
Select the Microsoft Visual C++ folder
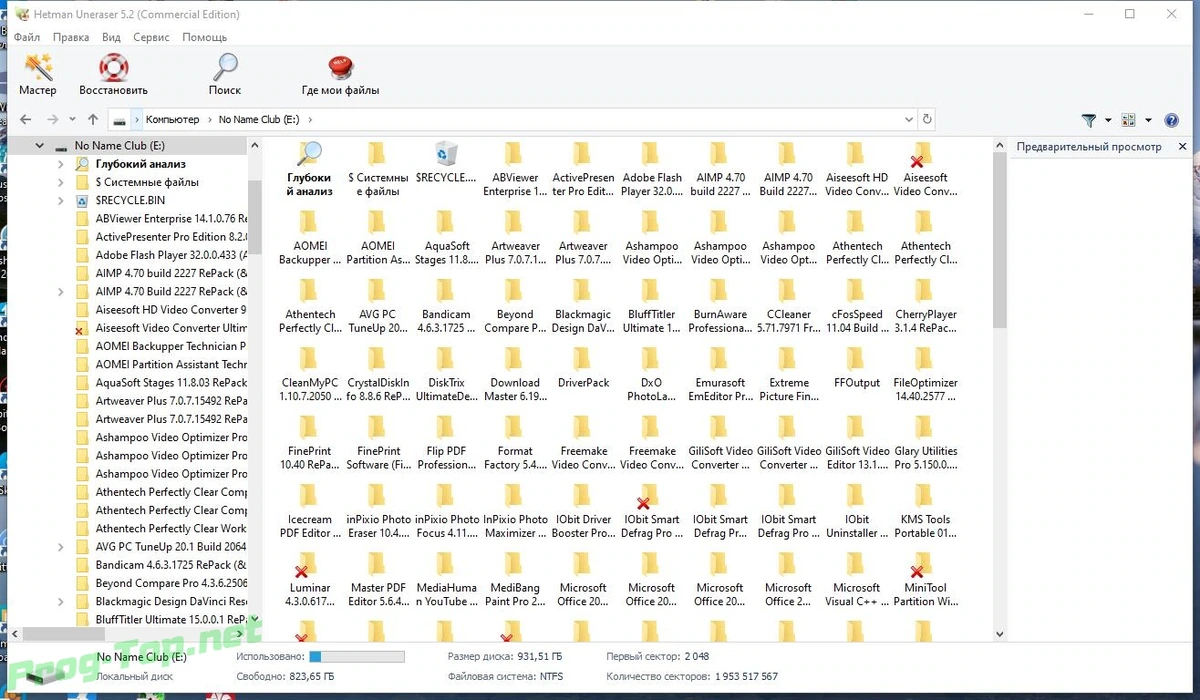click(857, 580)
